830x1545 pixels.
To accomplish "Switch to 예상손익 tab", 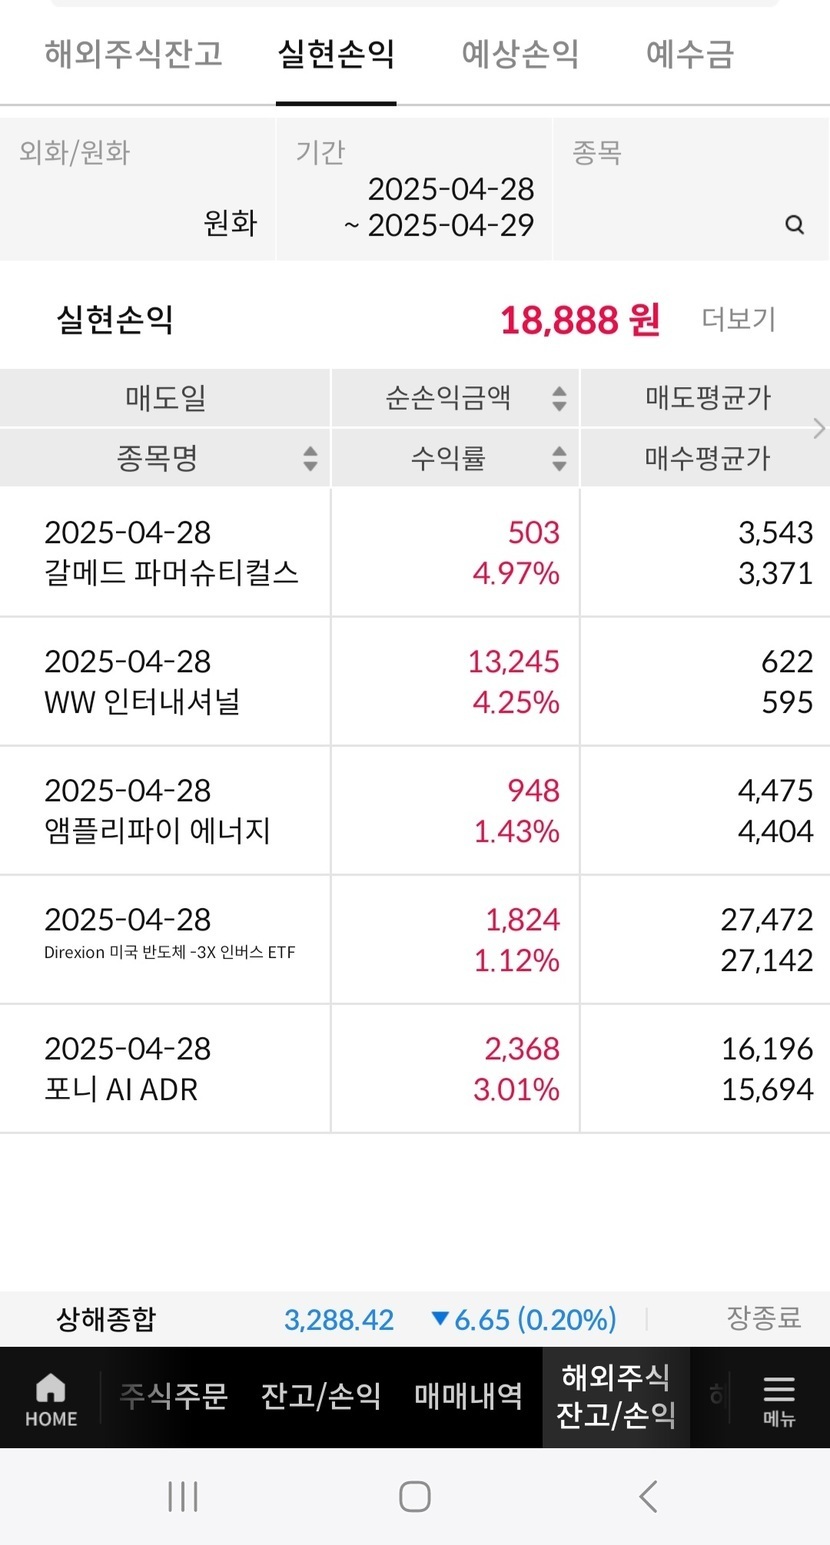I will (x=520, y=54).
